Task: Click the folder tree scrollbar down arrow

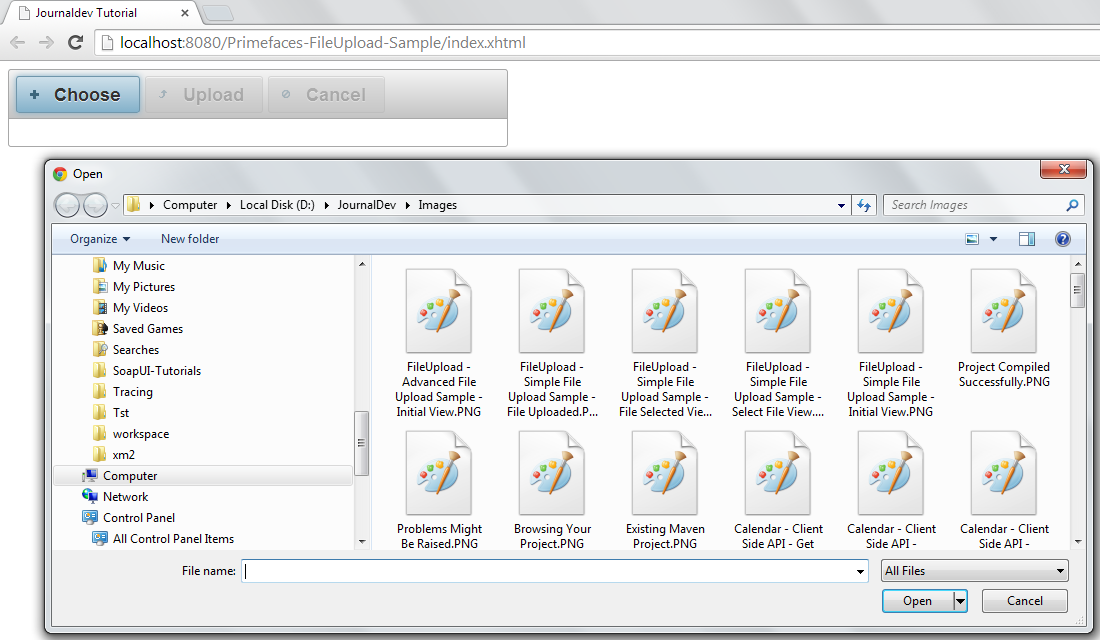Action: click(362, 542)
